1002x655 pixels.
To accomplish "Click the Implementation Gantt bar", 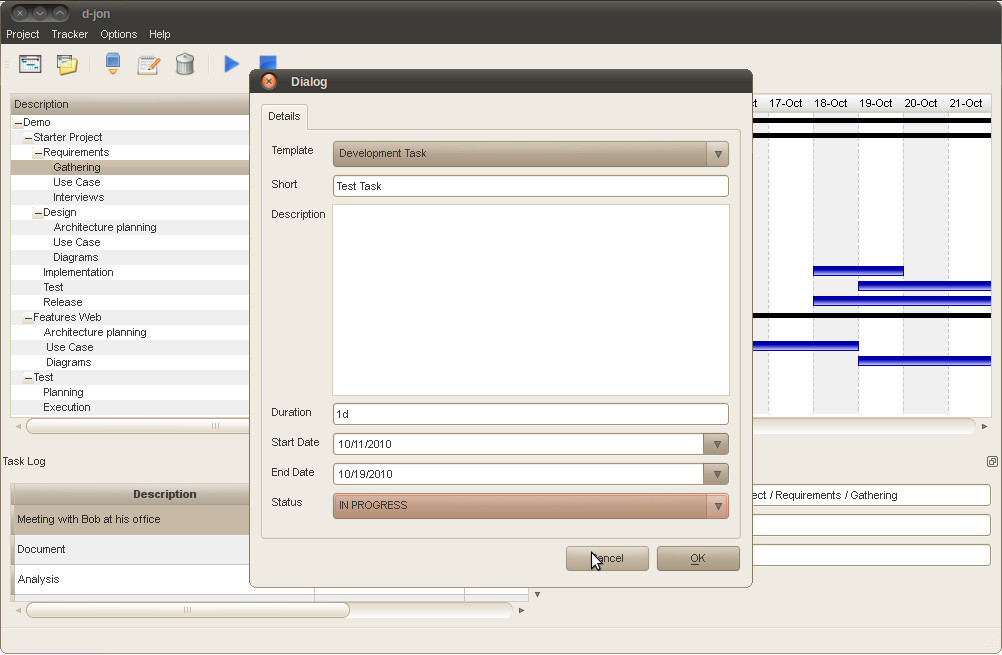I will 858,271.
